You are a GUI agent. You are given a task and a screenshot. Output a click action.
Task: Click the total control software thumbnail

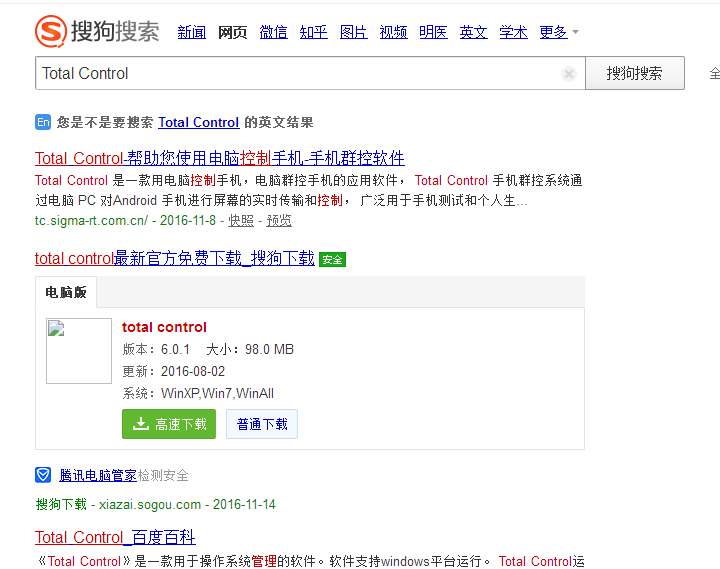(x=79, y=351)
